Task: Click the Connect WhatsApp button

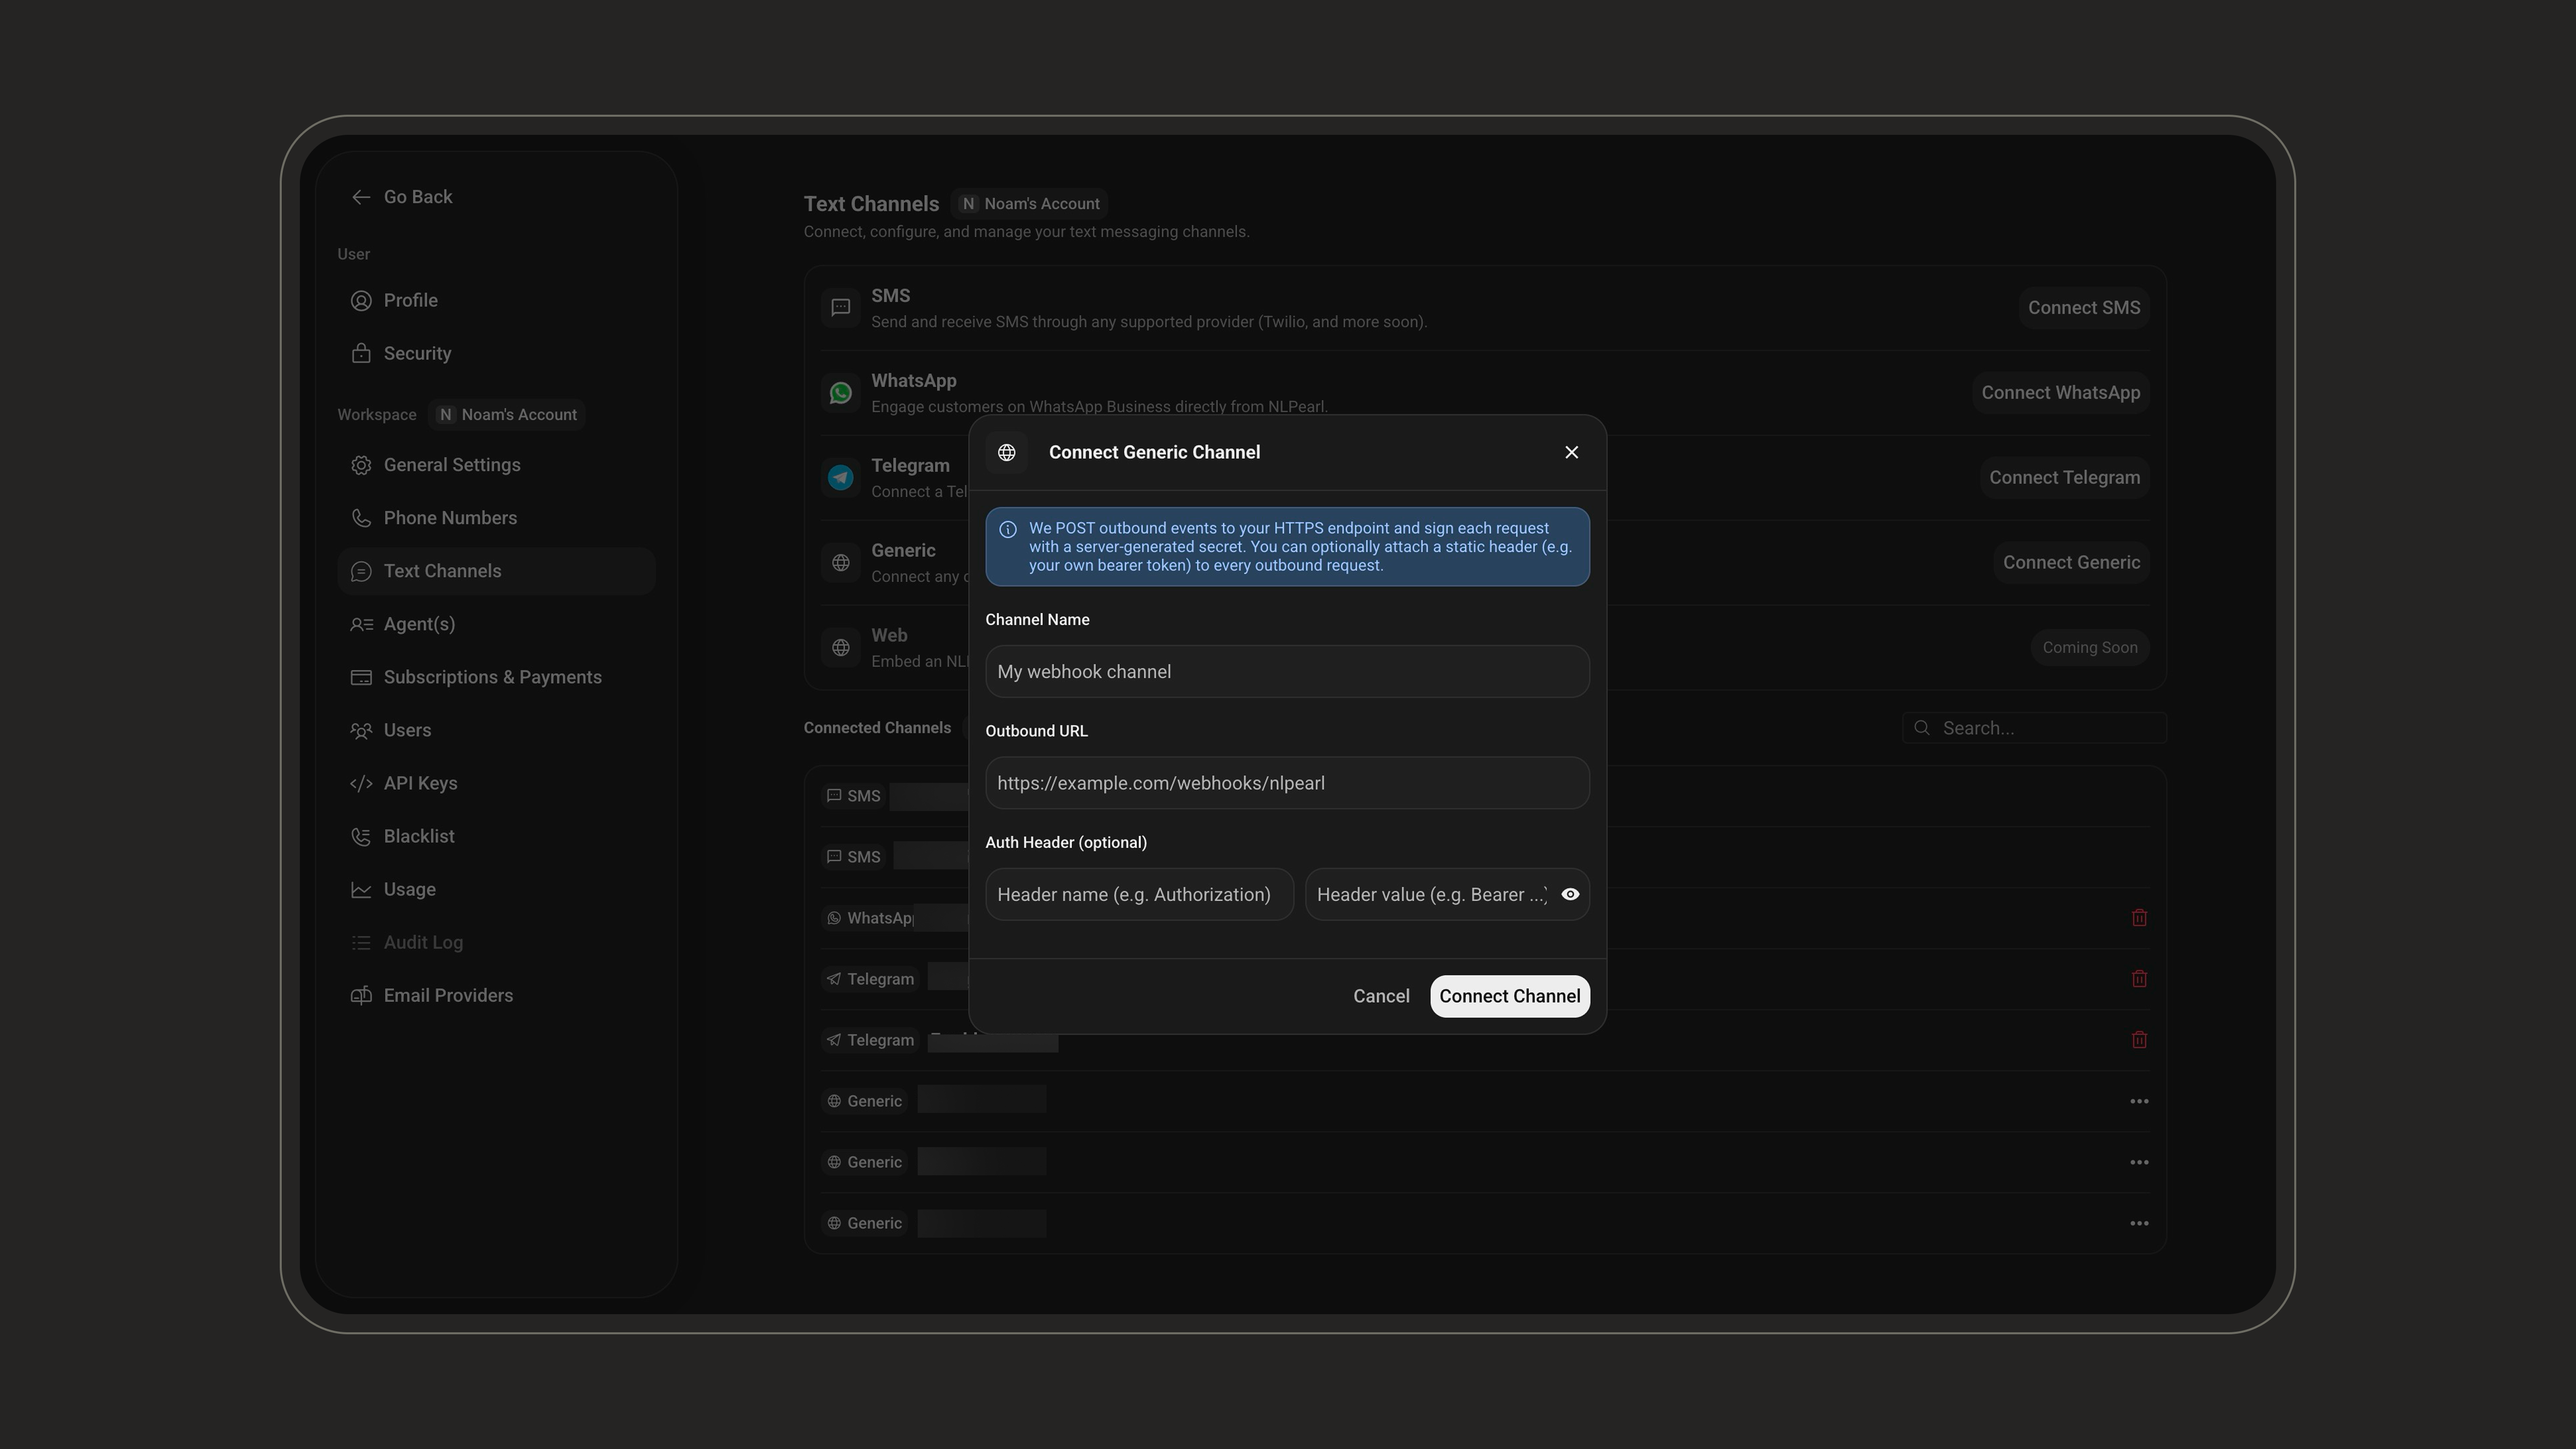Action: click(2061, 392)
